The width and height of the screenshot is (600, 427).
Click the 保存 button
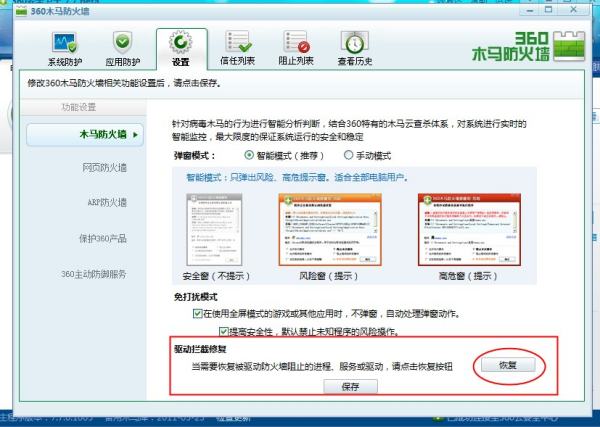coord(351,386)
